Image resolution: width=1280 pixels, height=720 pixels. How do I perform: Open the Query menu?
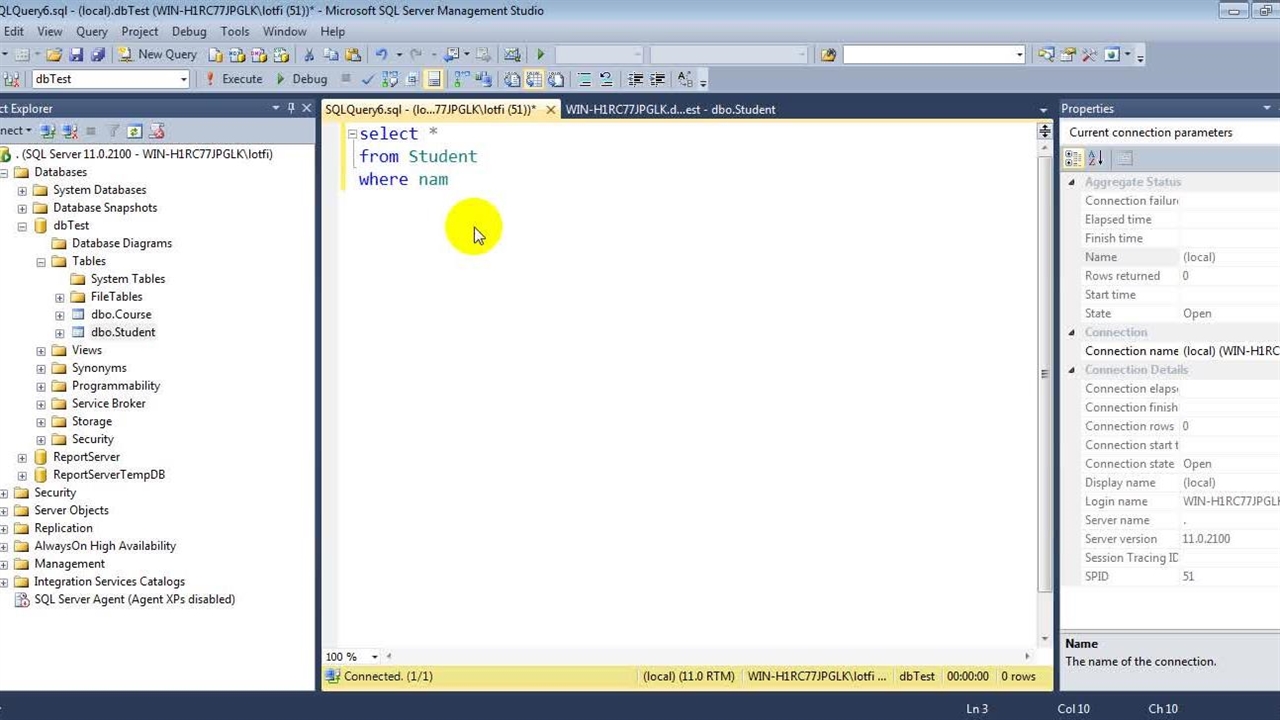[91, 31]
